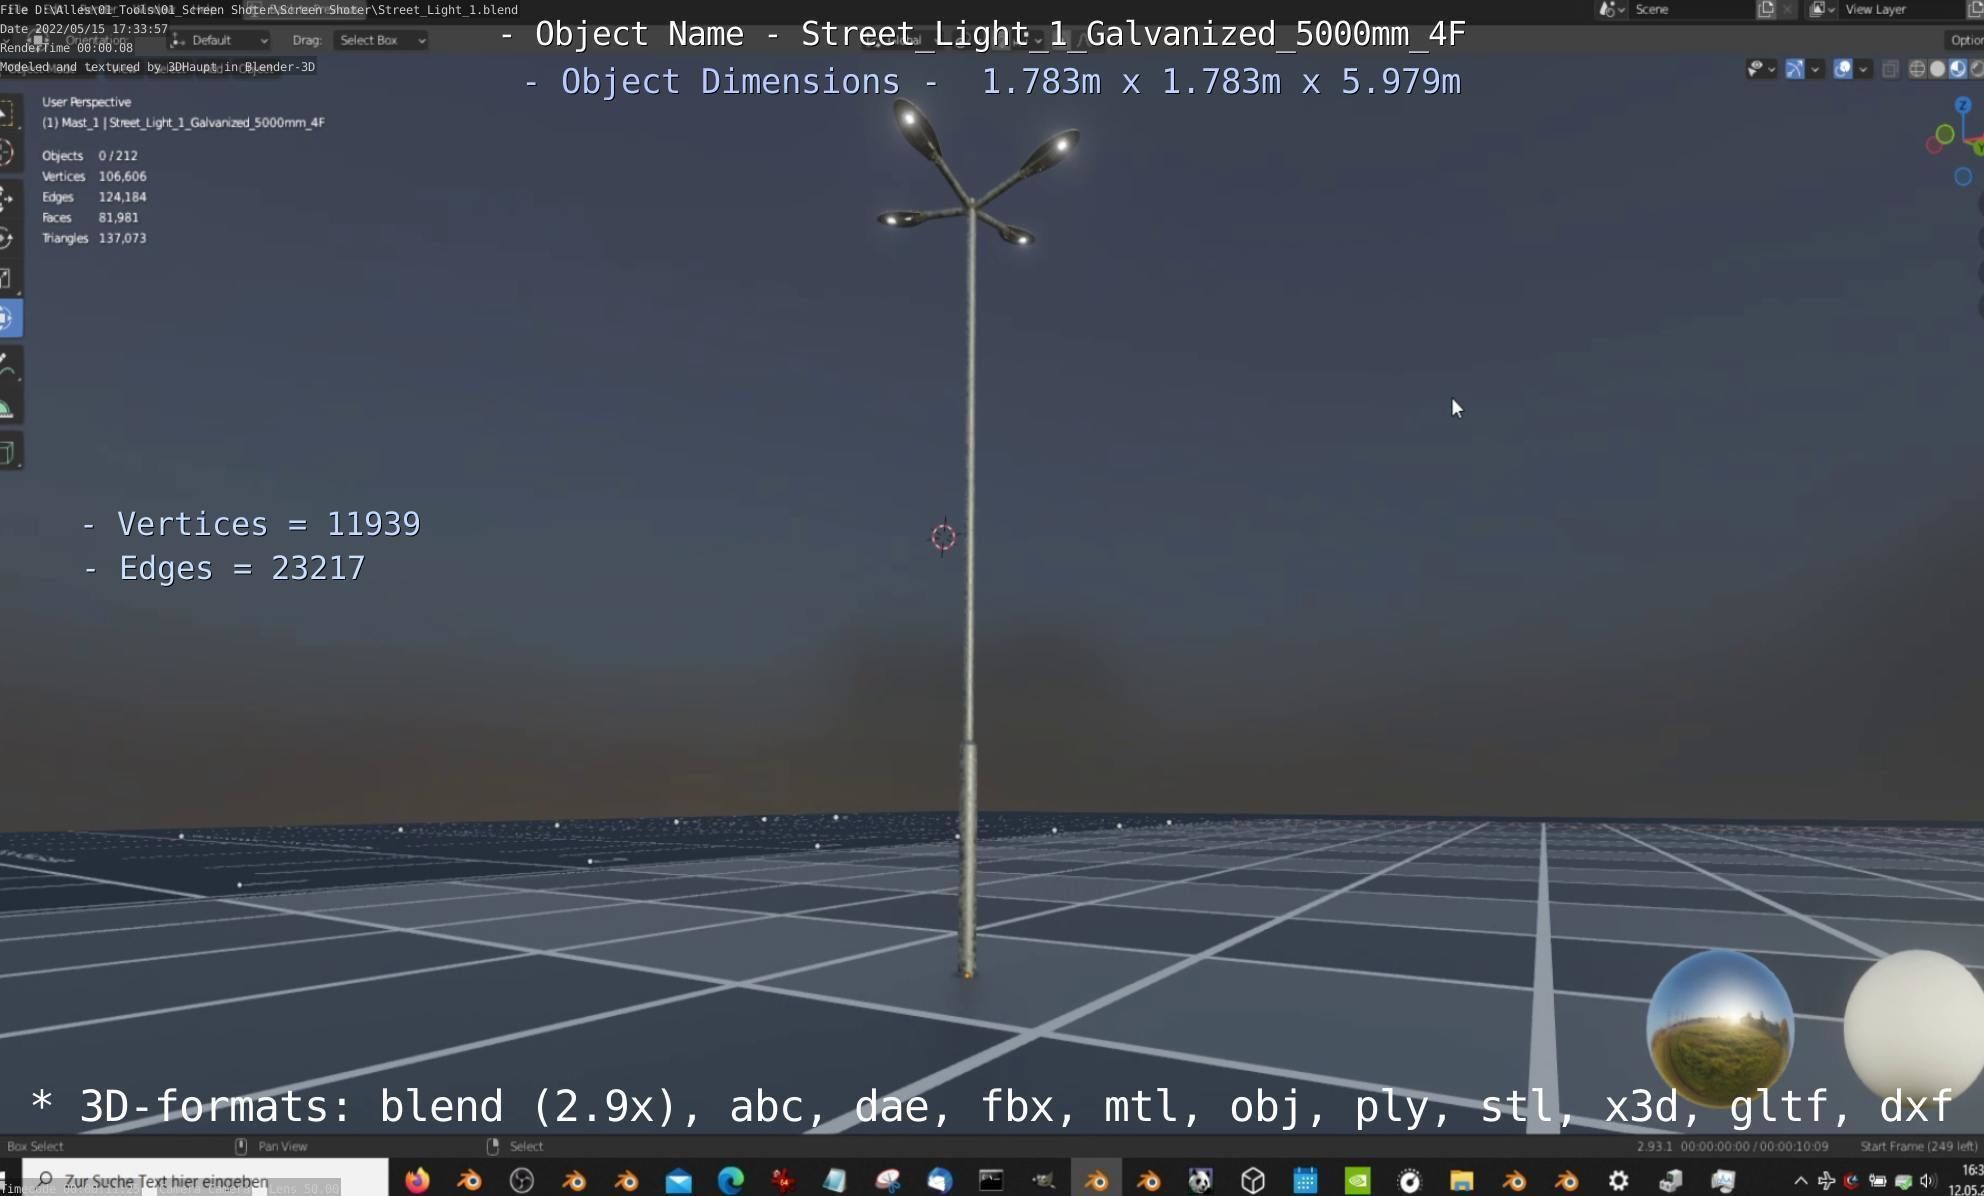This screenshot has width=1984, height=1196.
Task: Click the blue Z axis gizmo
Action: 1963,105
